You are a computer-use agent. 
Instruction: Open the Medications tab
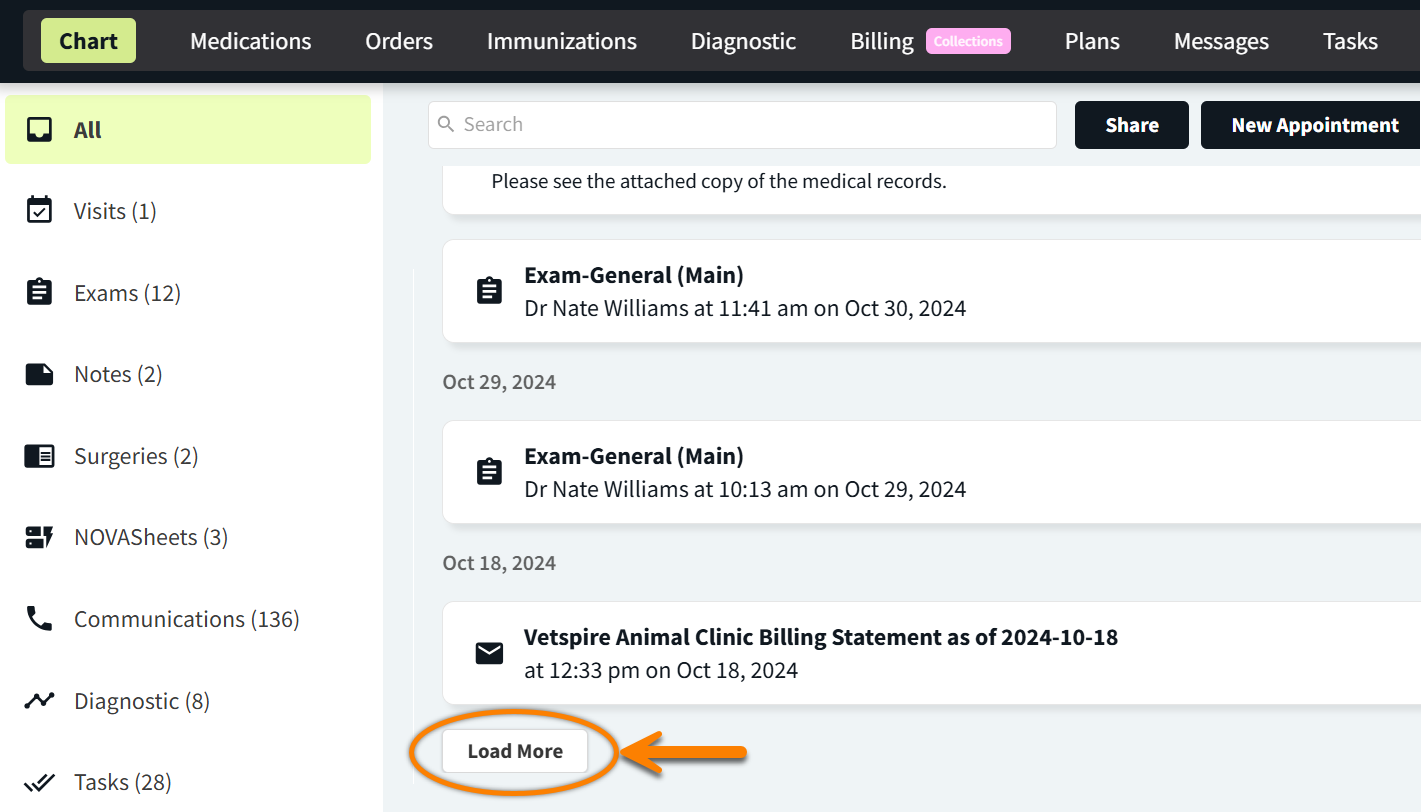pyautogui.click(x=251, y=41)
